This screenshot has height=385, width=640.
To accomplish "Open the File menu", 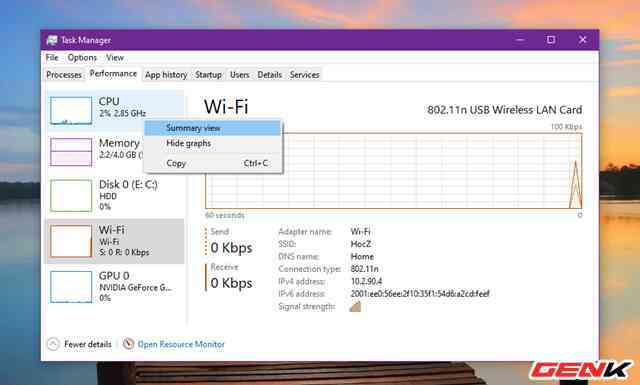I will point(52,58).
